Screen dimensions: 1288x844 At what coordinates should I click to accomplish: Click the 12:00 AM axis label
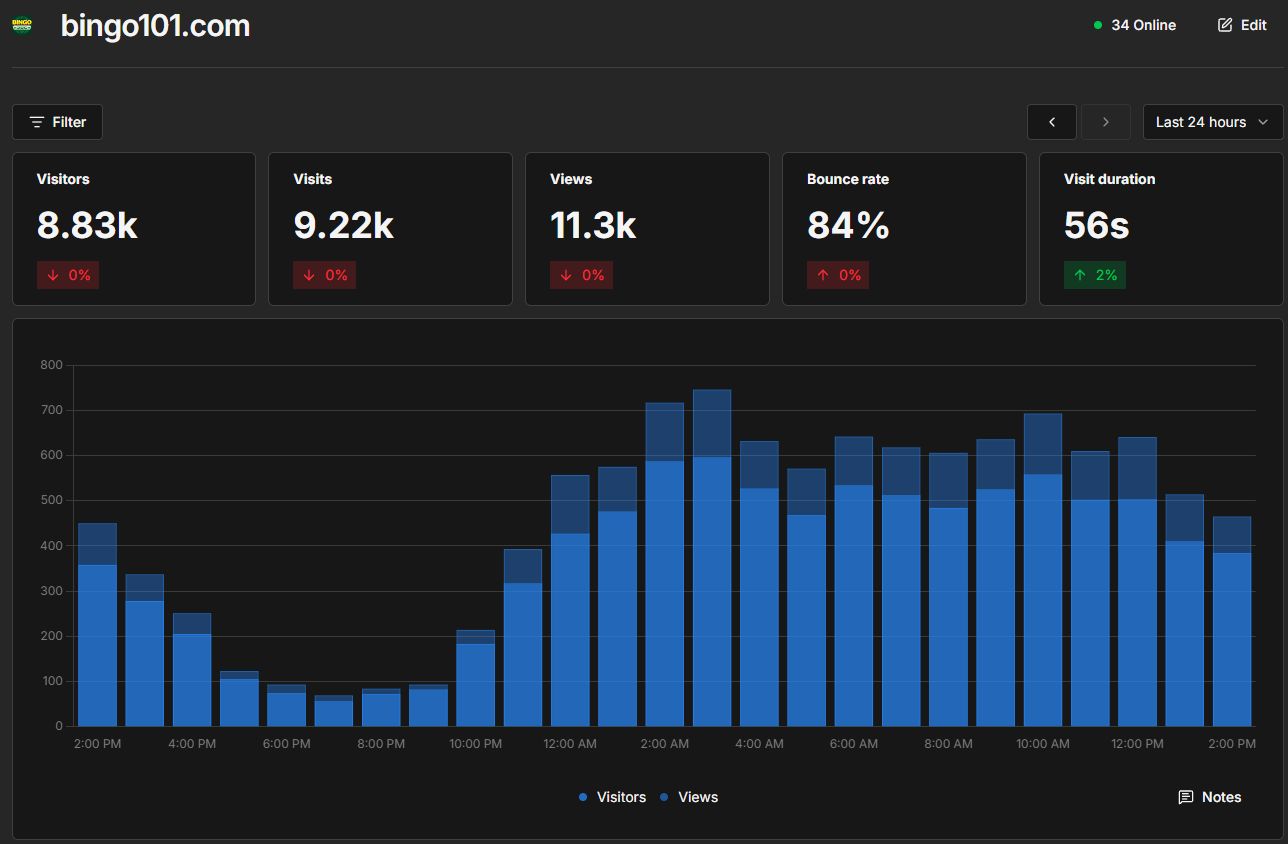570,744
